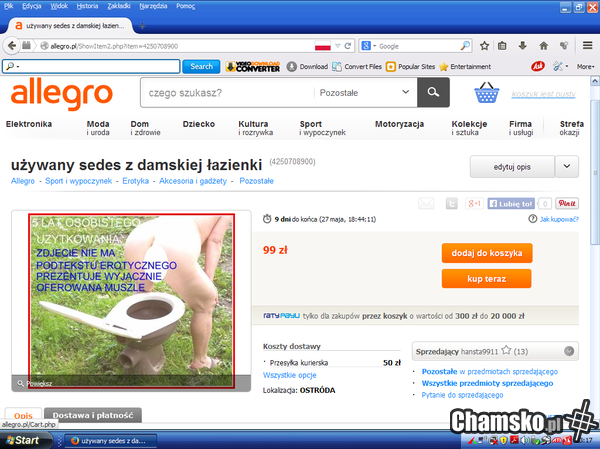Click the Google +1 share icon
This screenshot has height=449, width=600.
pos(475,203)
